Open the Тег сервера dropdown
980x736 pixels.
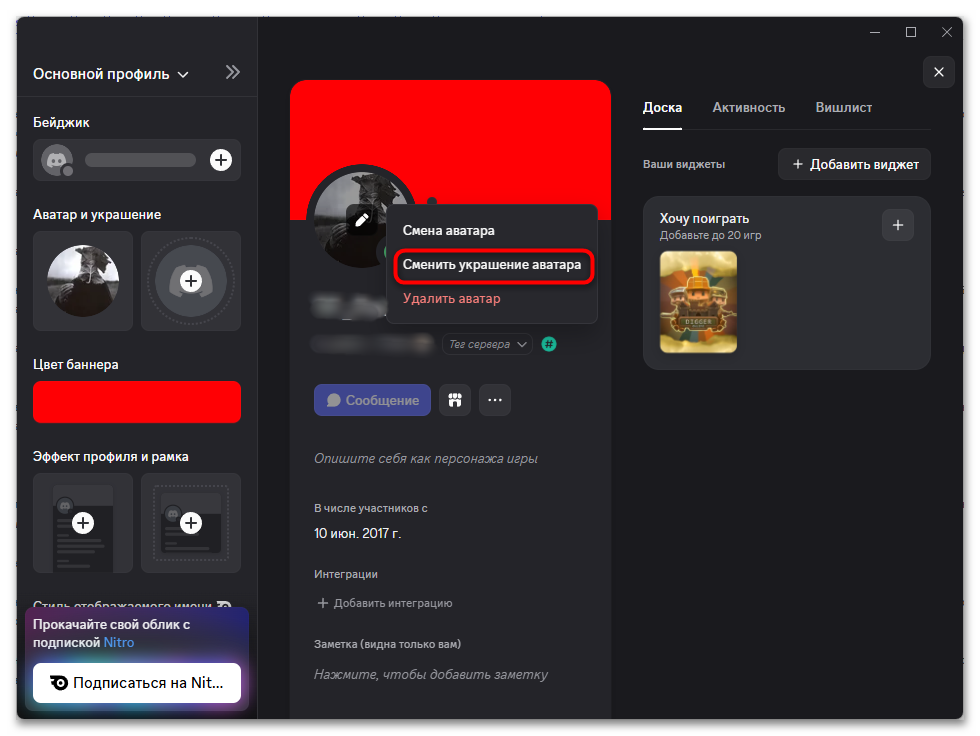[x=488, y=344]
